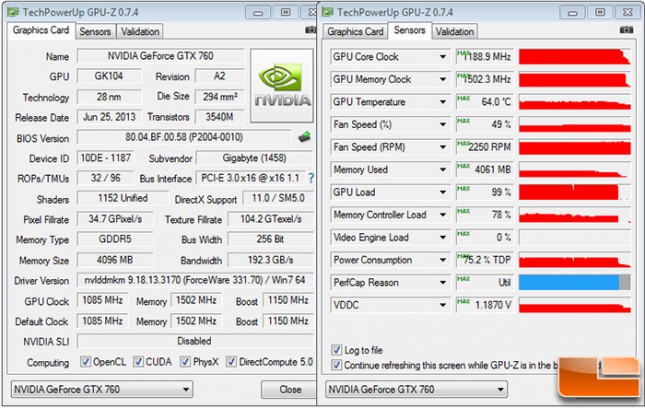Minimize the left GPU-Z window
Screen dimensions: 645x408
click(x=258, y=12)
